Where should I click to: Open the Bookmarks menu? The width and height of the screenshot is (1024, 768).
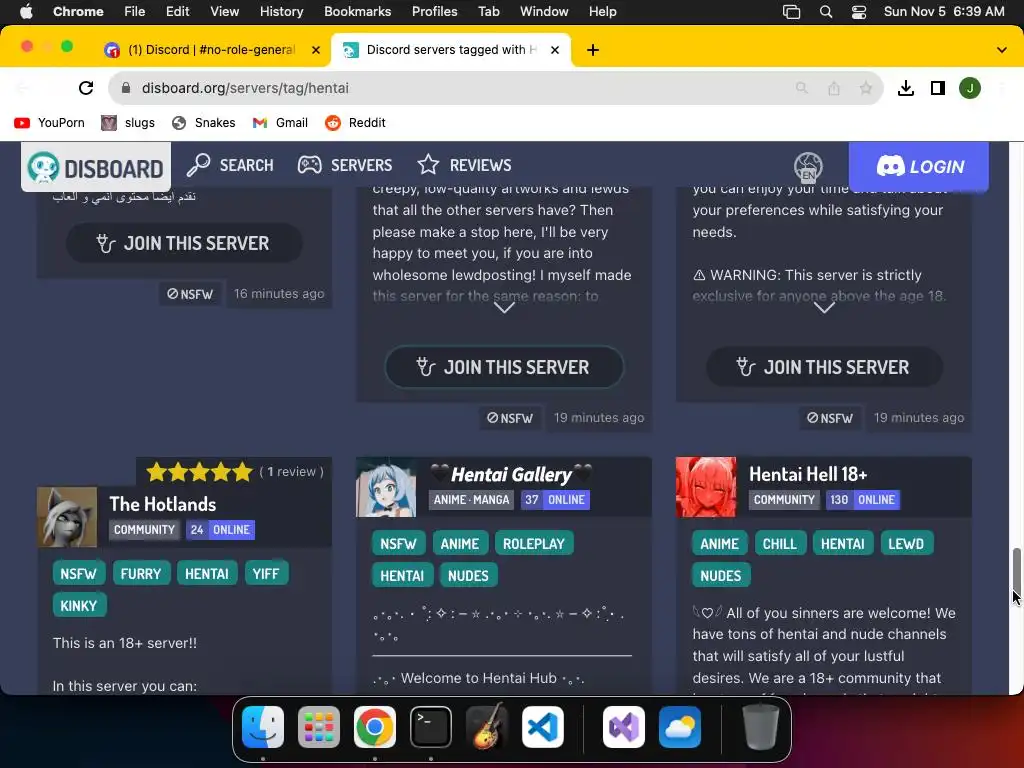coord(357,11)
